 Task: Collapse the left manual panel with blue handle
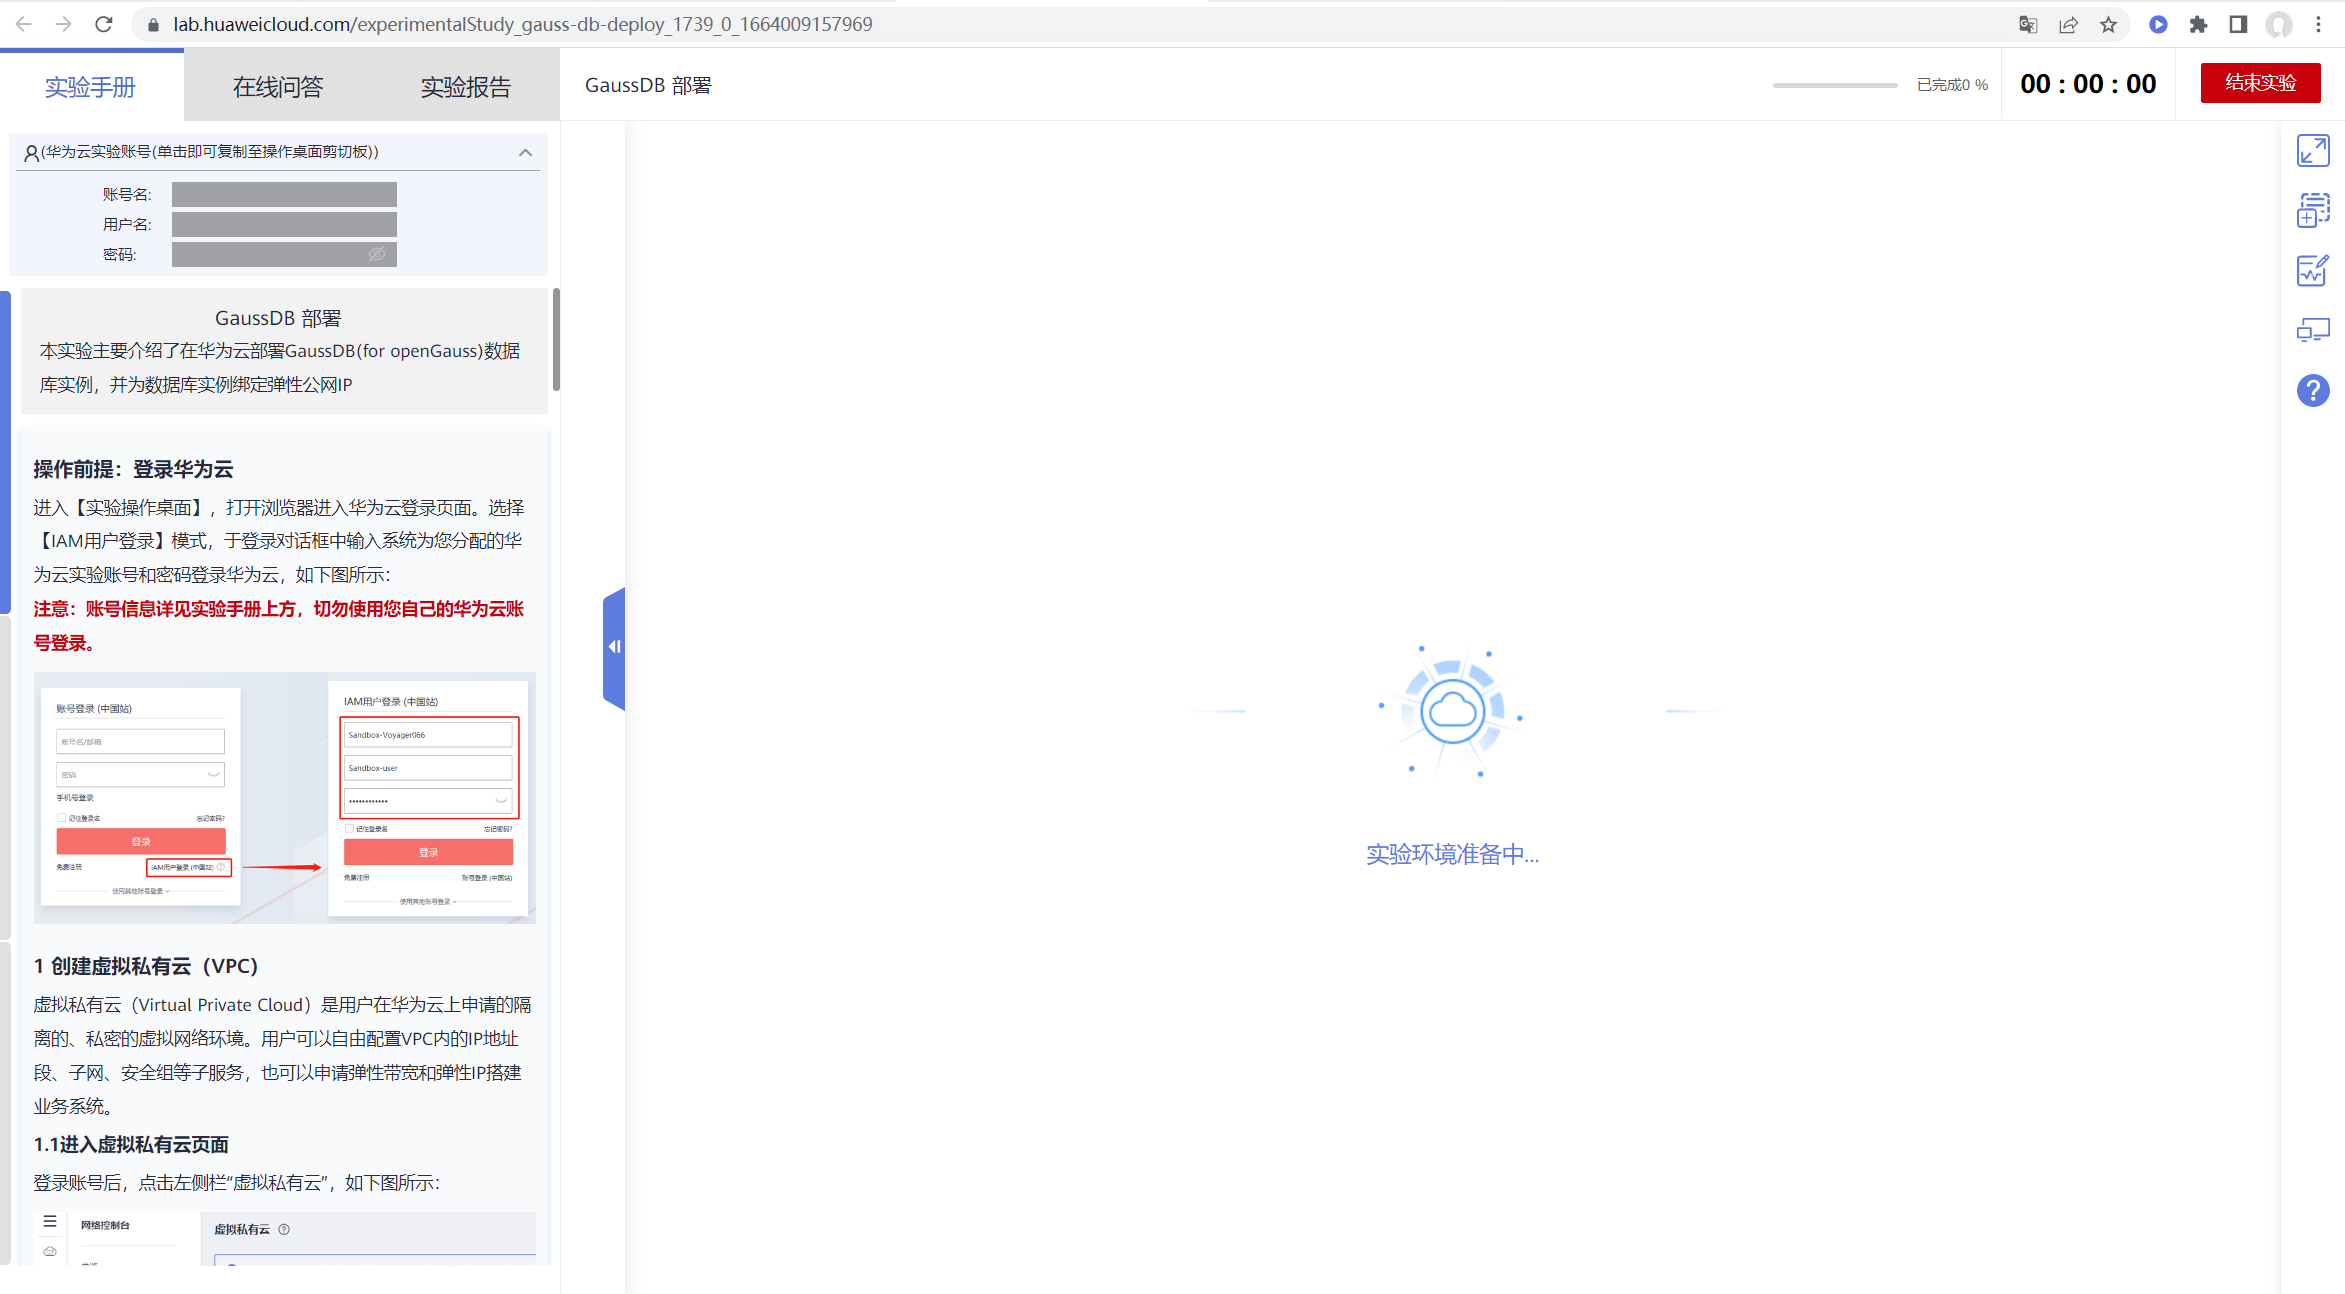[x=614, y=647]
